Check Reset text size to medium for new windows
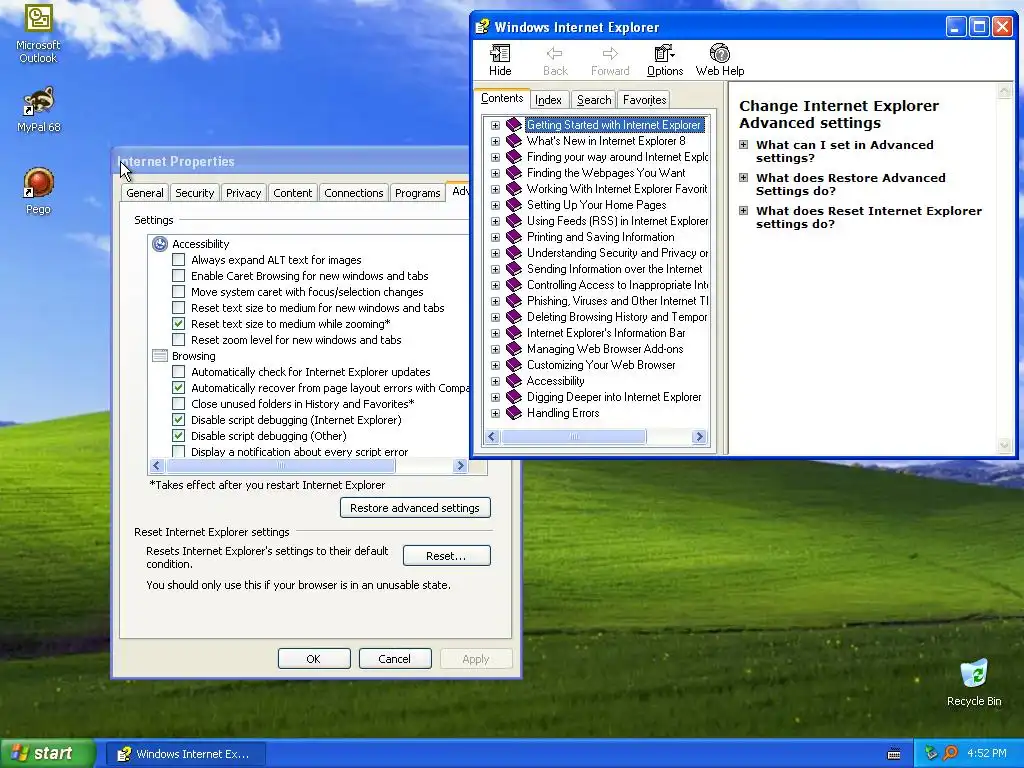 (178, 308)
